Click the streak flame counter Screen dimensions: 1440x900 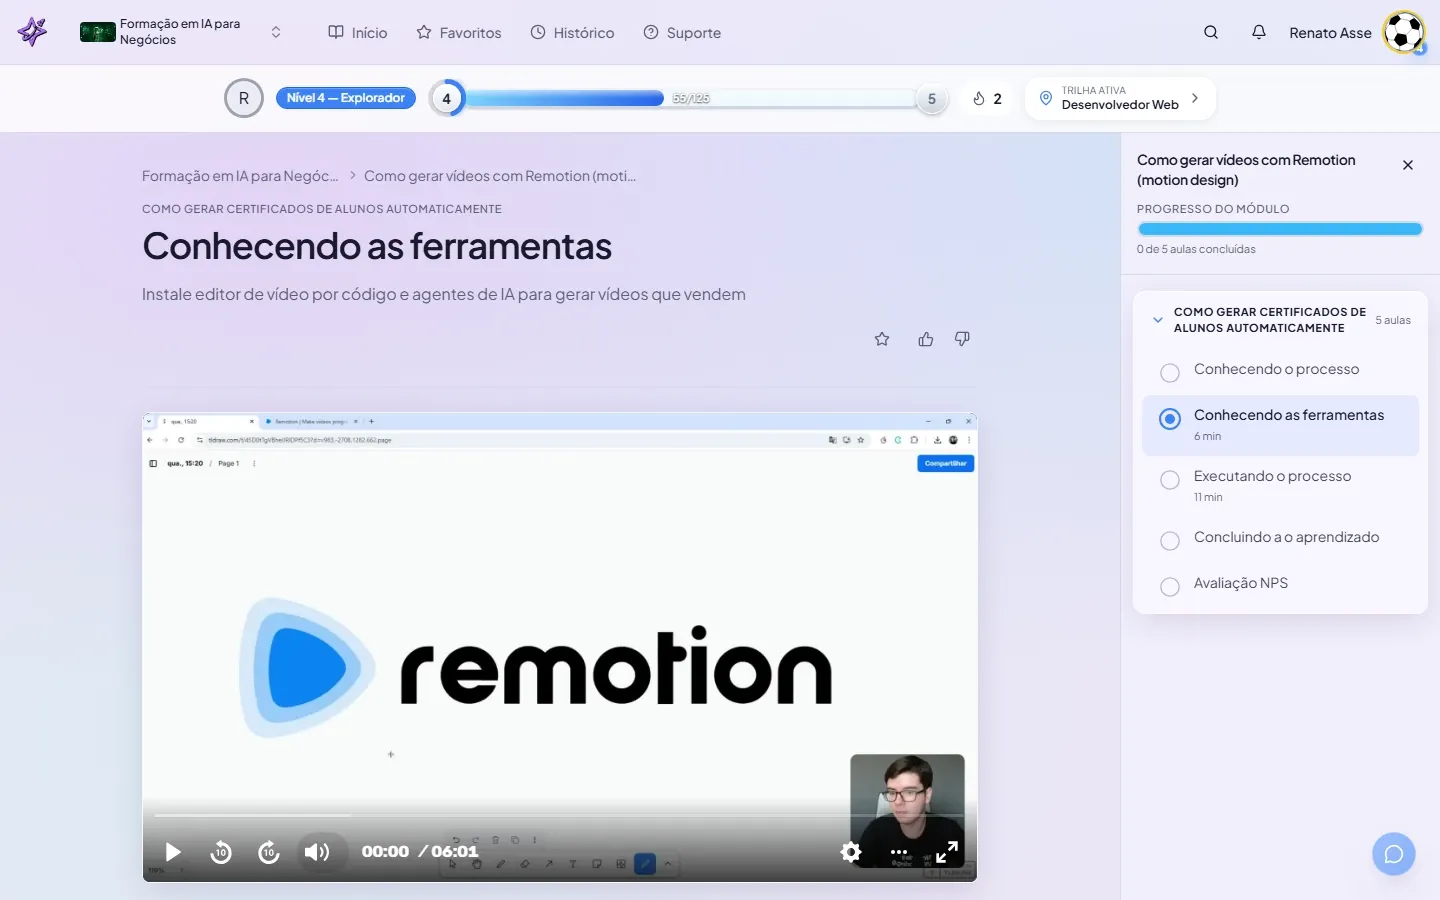click(x=987, y=98)
